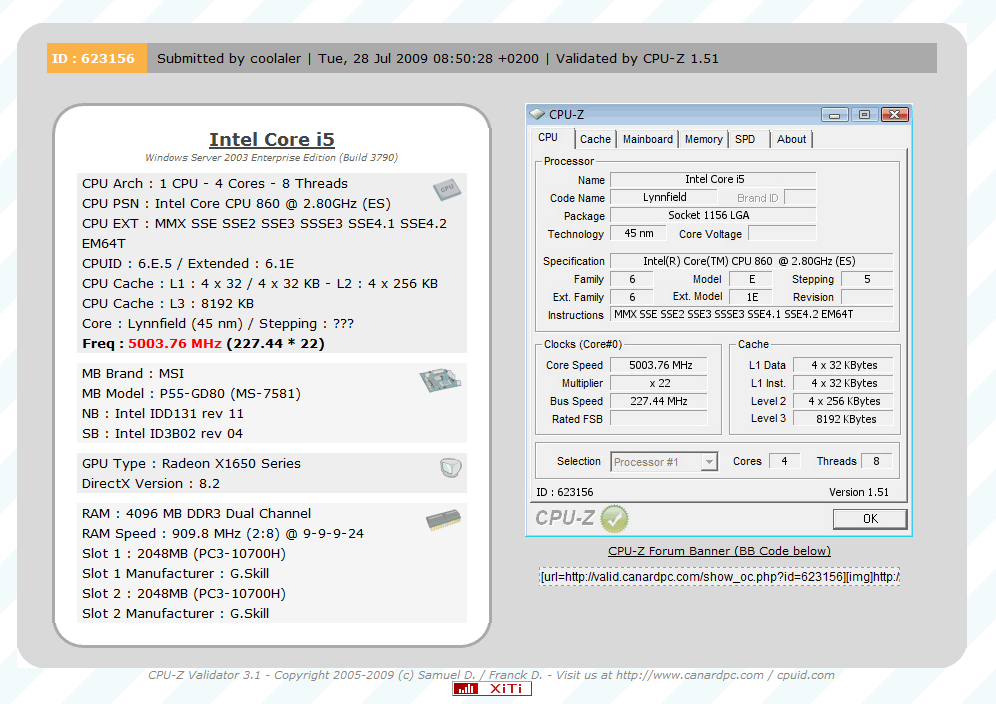This screenshot has width=996, height=704.
Task: Switch to the Memory tab
Action: [x=703, y=139]
